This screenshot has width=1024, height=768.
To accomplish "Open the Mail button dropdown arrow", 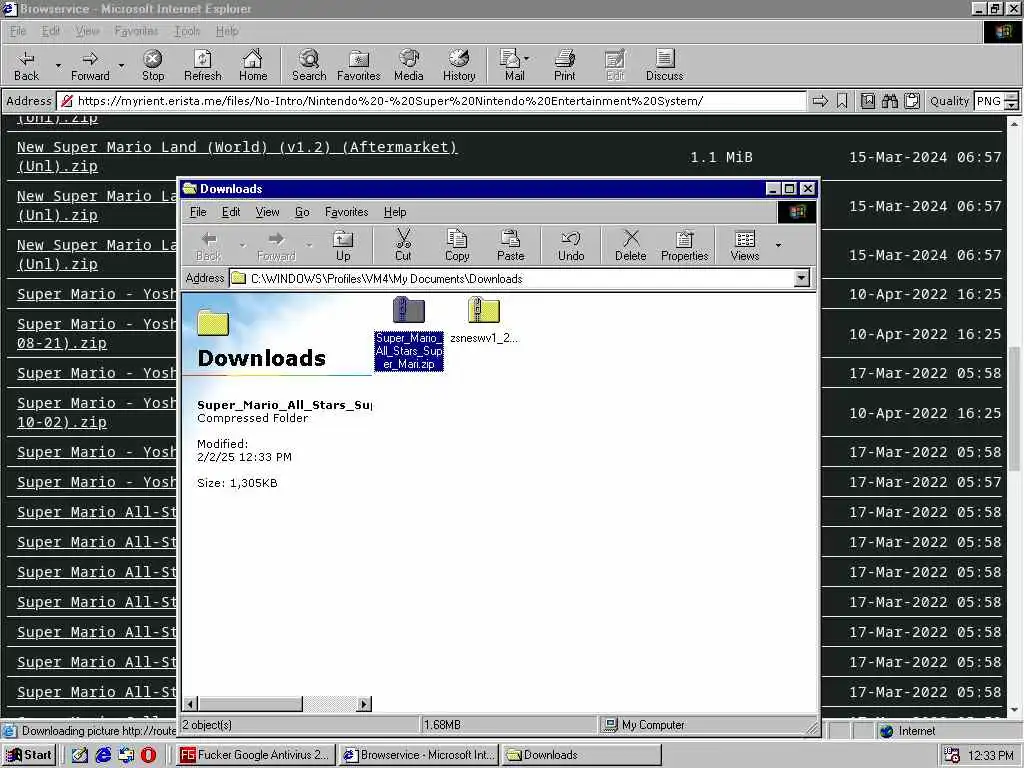I will click(527, 59).
